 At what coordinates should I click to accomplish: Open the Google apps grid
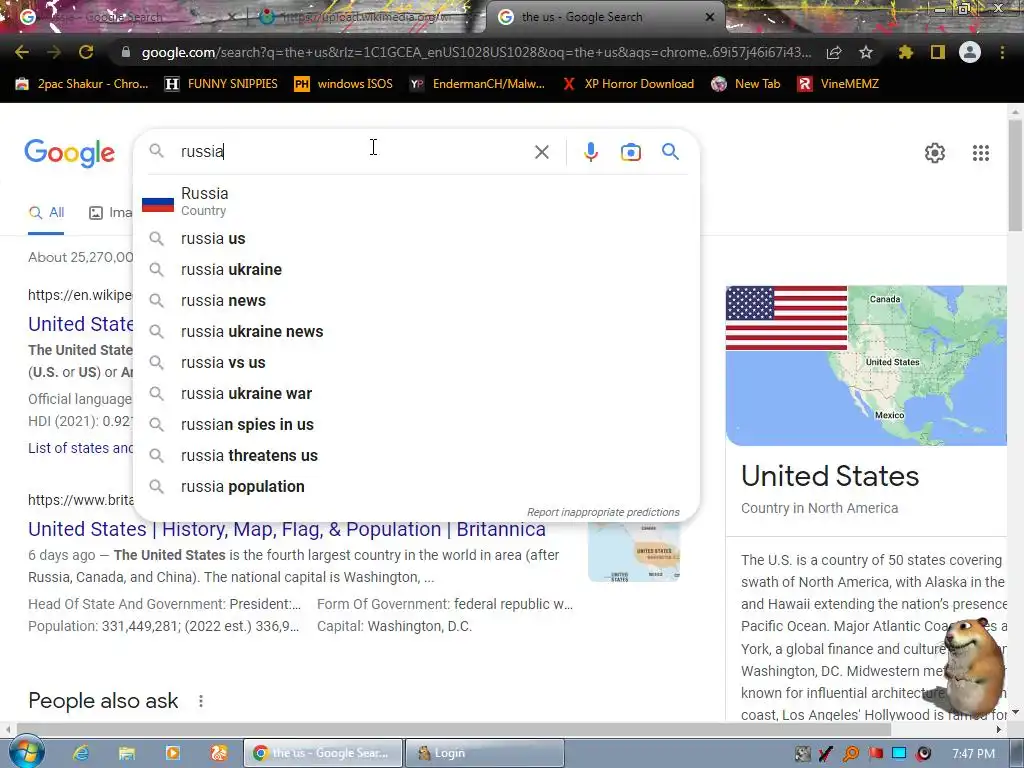coord(980,153)
